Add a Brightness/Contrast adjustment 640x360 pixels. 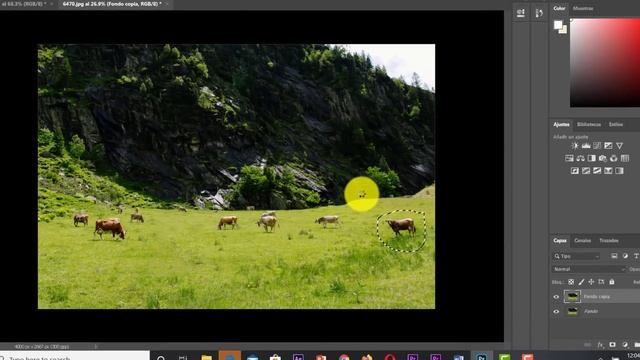(575, 146)
